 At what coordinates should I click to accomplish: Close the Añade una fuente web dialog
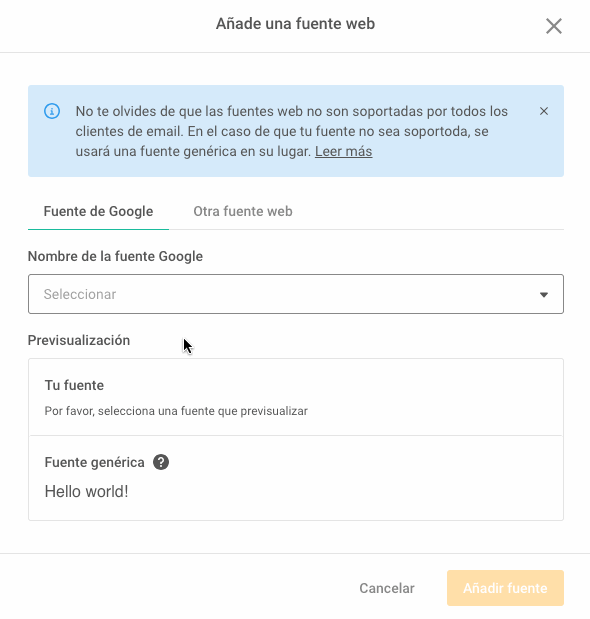[x=554, y=26]
